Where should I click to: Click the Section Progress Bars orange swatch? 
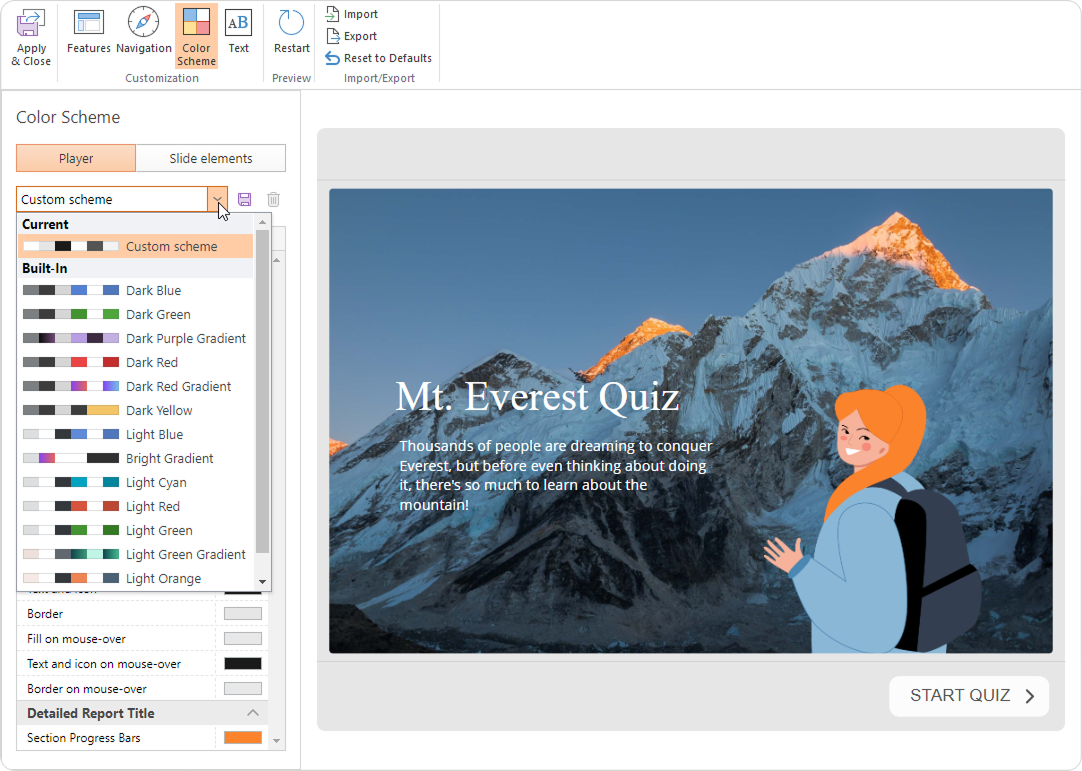point(243,738)
